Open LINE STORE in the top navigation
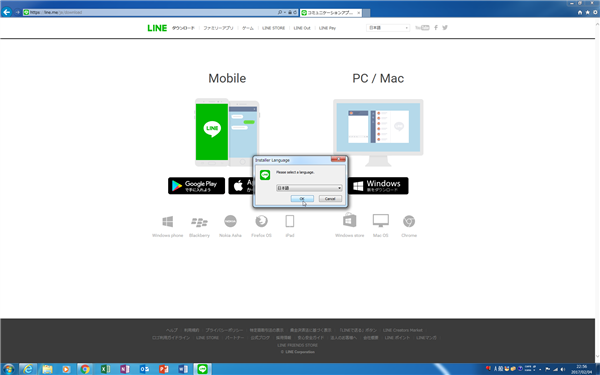Screen dimensions: 600x375 pos(273,28)
